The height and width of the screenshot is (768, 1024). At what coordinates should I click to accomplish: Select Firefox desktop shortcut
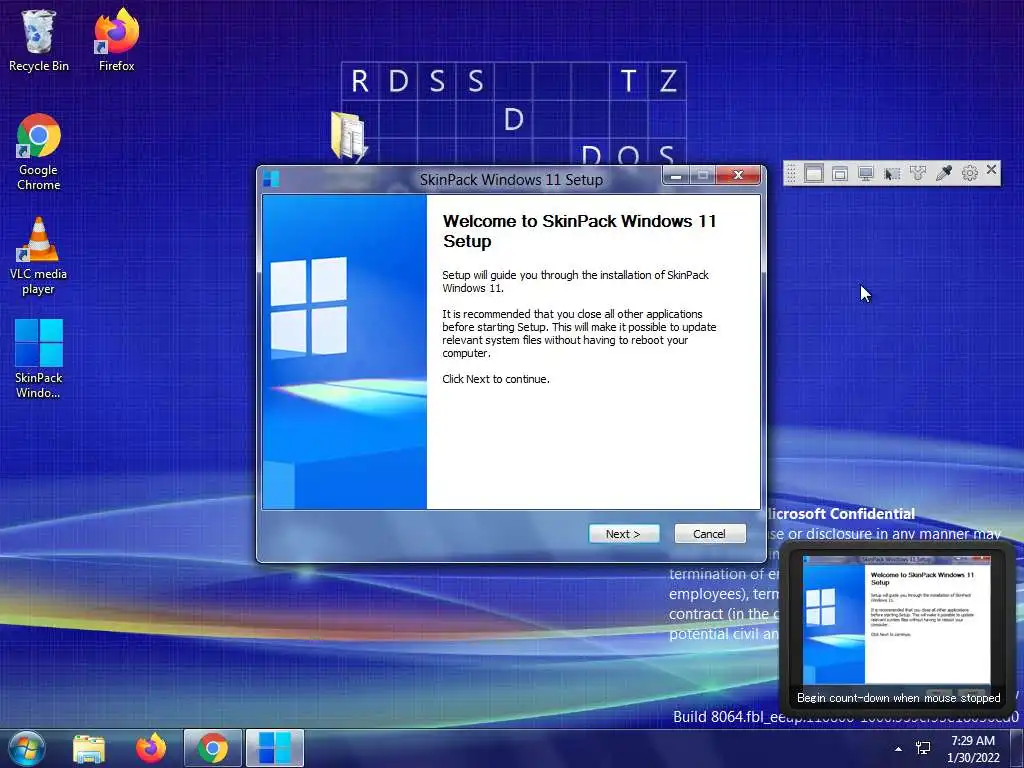[x=116, y=40]
